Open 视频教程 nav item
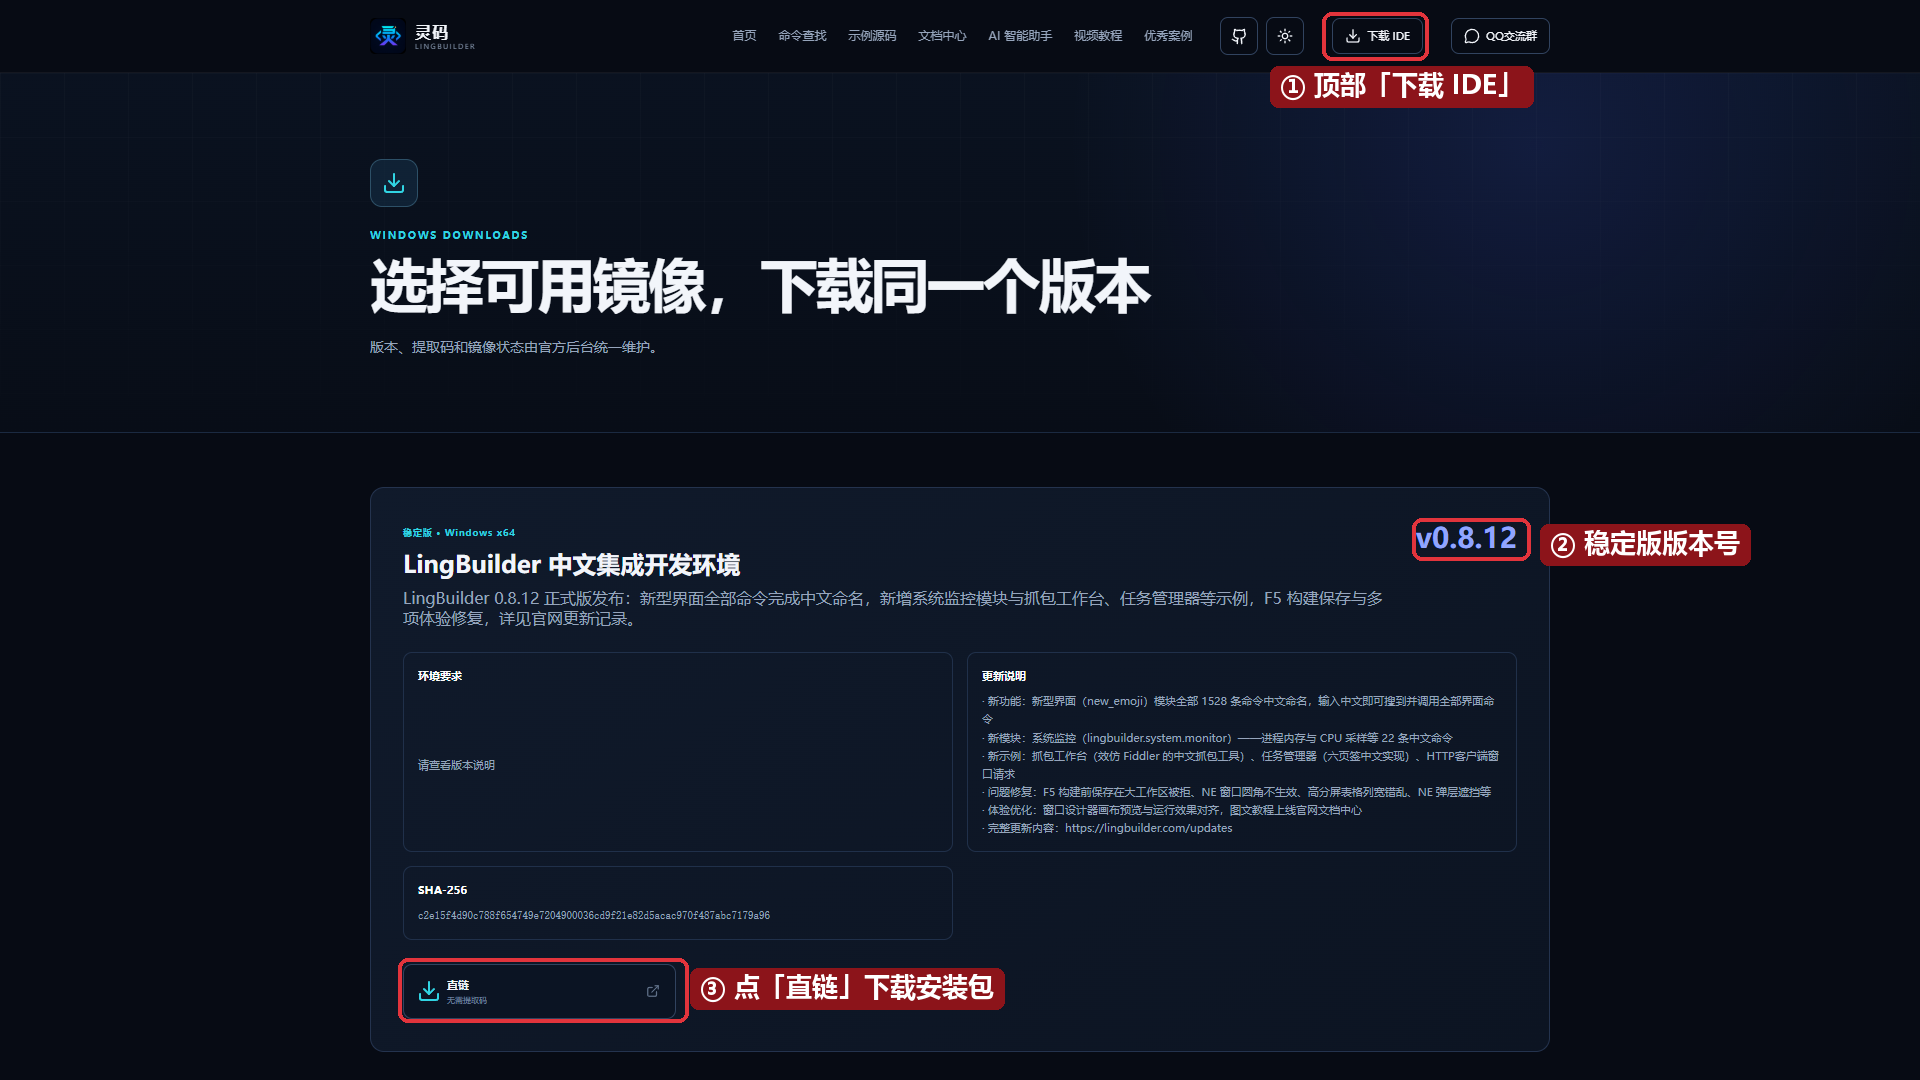This screenshot has width=1920, height=1080. click(x=1098, y=36)
